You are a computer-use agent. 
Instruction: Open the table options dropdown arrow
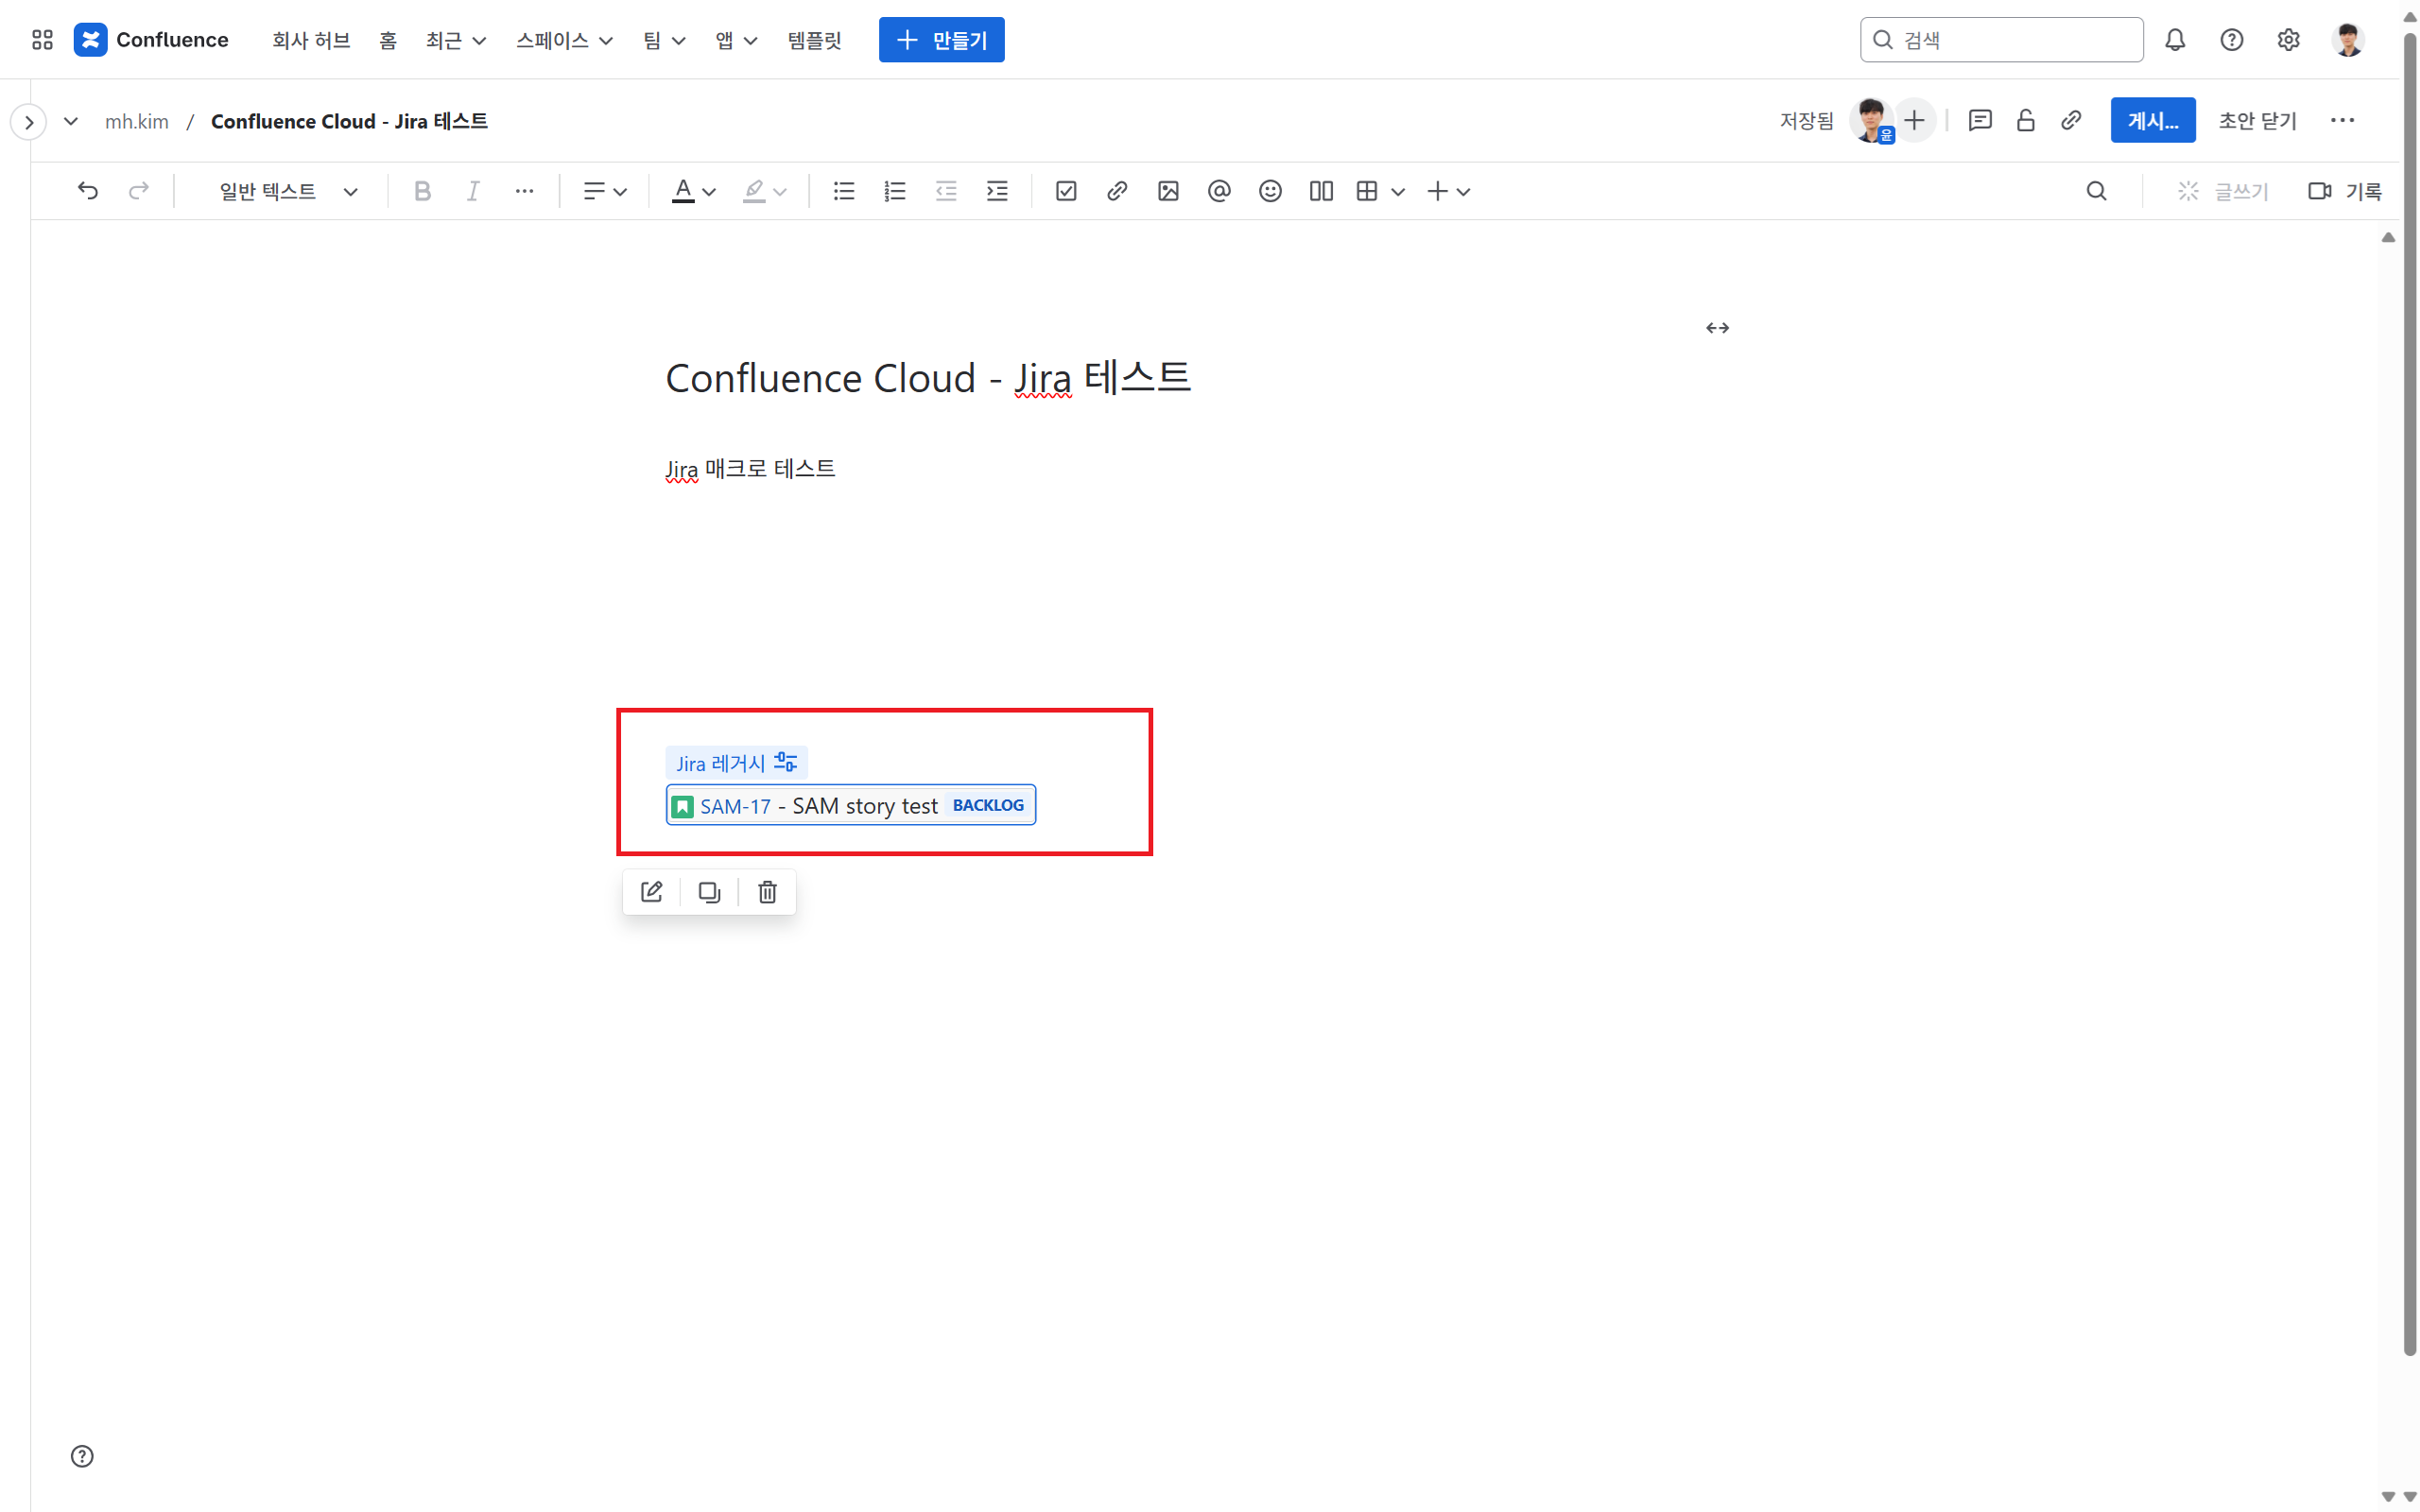pyautogui.click(x=1398, y=191)
